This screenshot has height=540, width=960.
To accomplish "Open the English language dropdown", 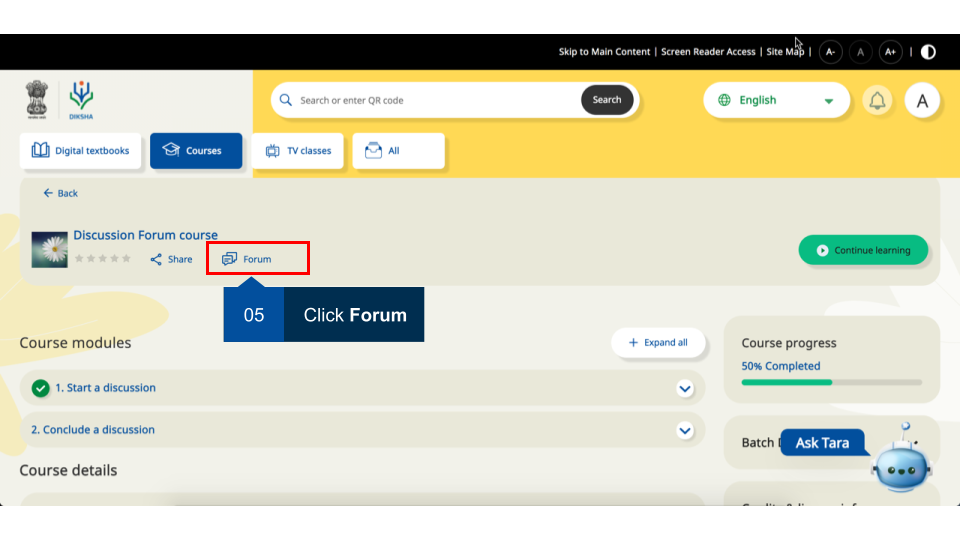I will 776,100.
